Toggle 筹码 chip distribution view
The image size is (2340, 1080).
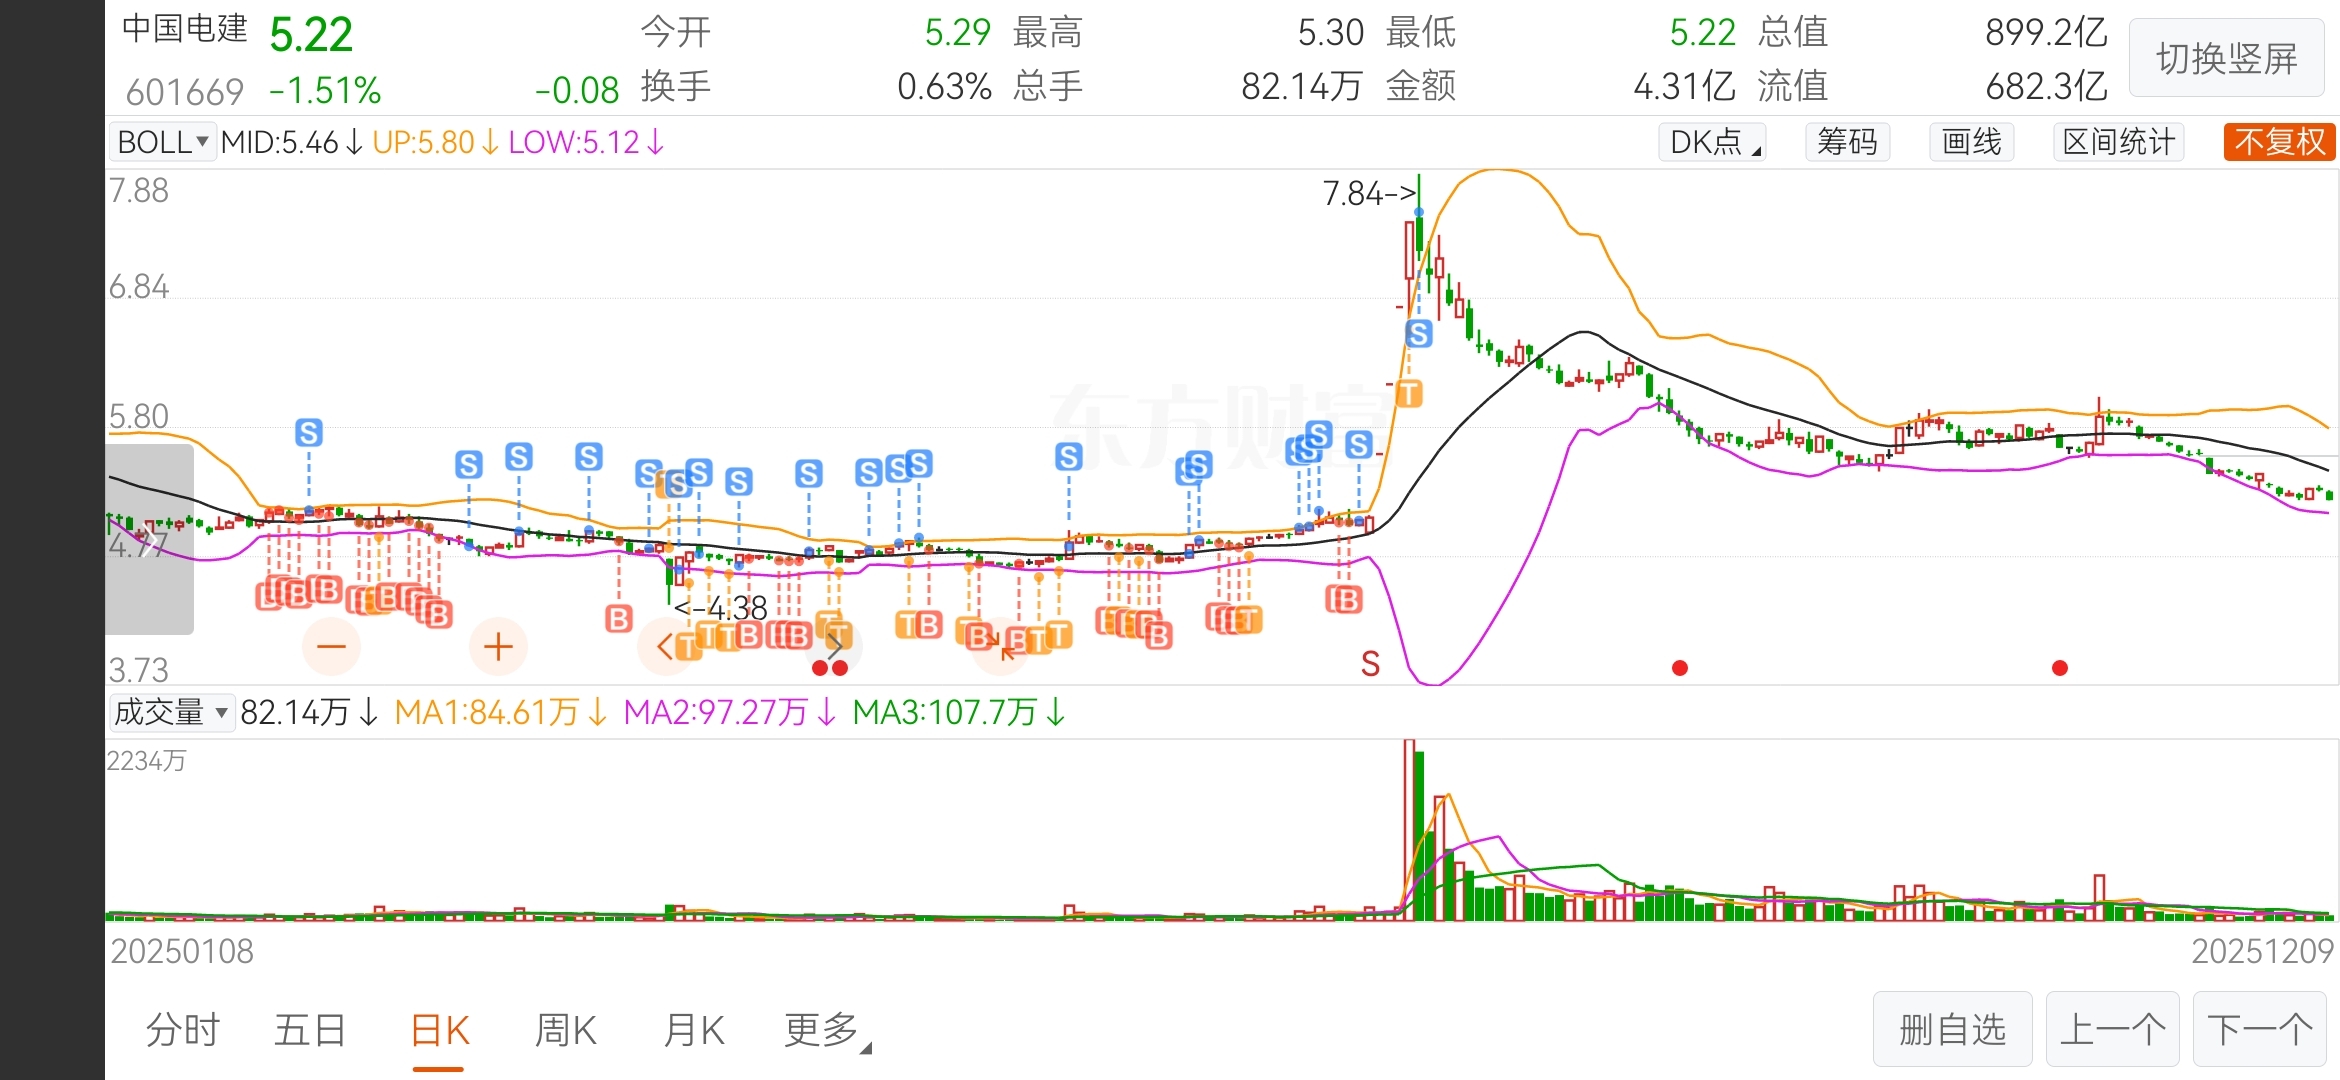pos(1847,142)
